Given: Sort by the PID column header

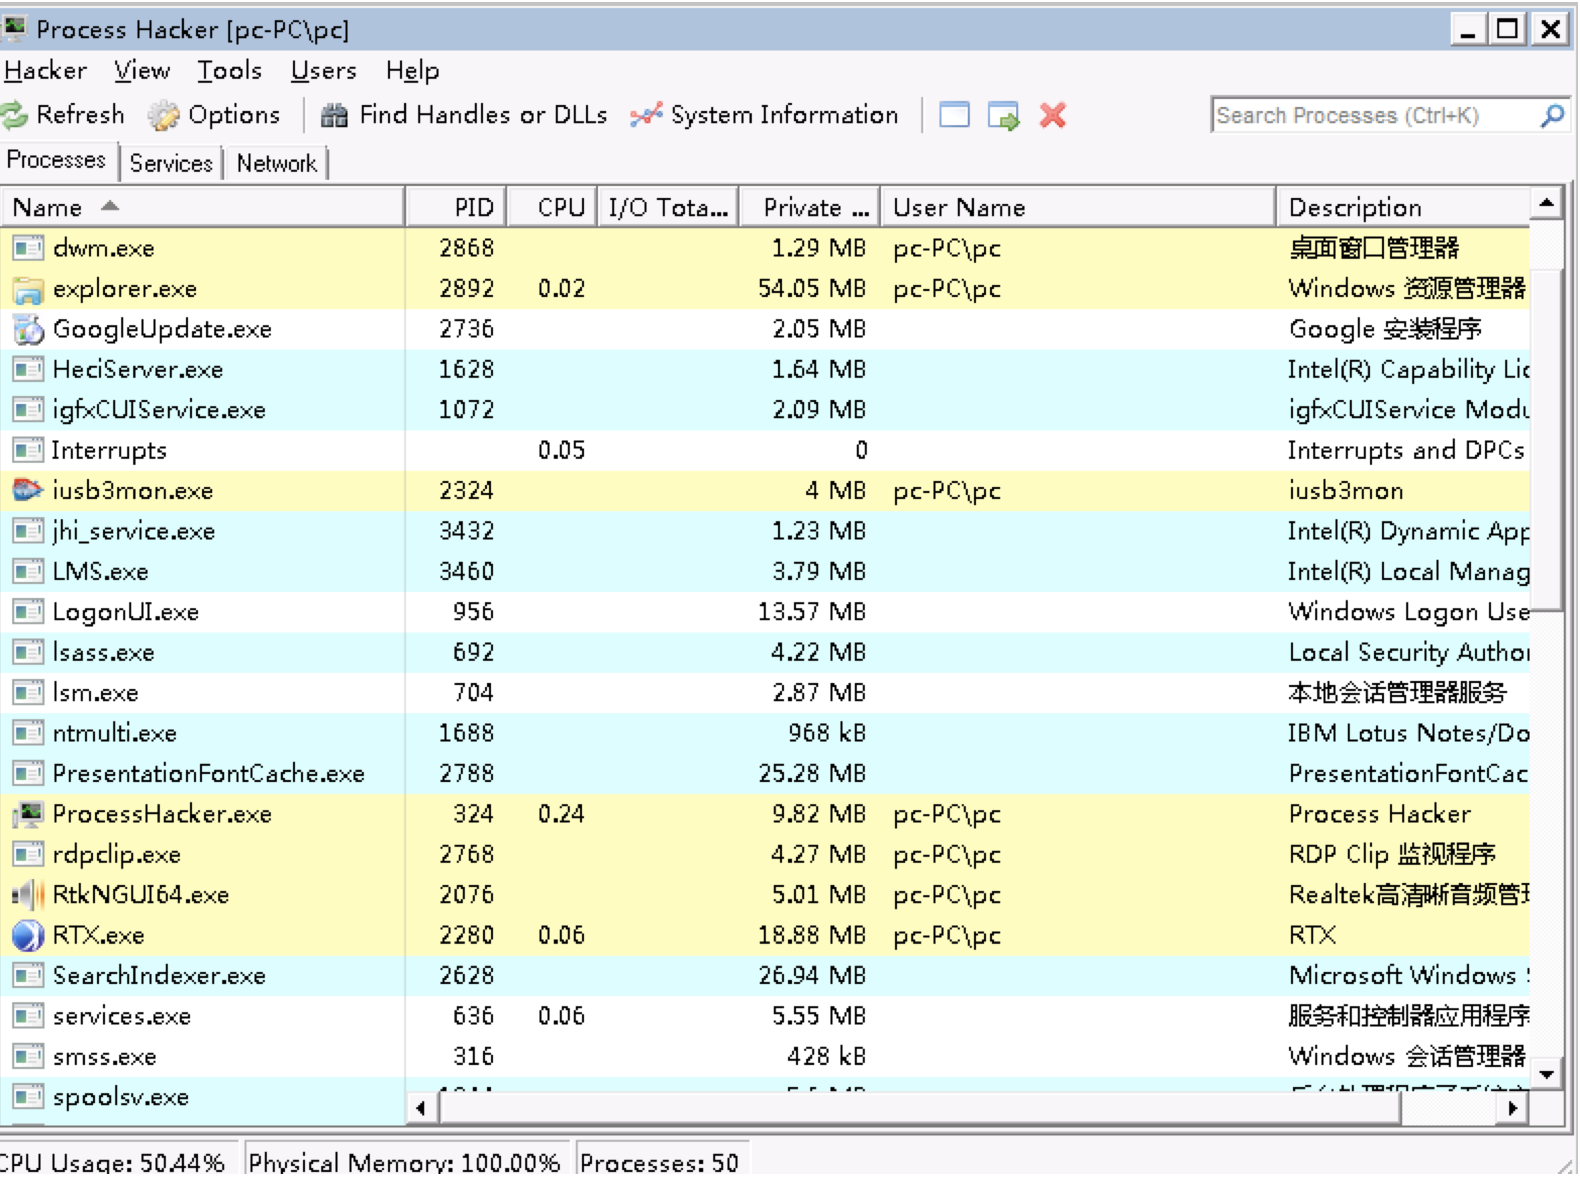Looking at the screenshot, I should click(x=456, y=208).
